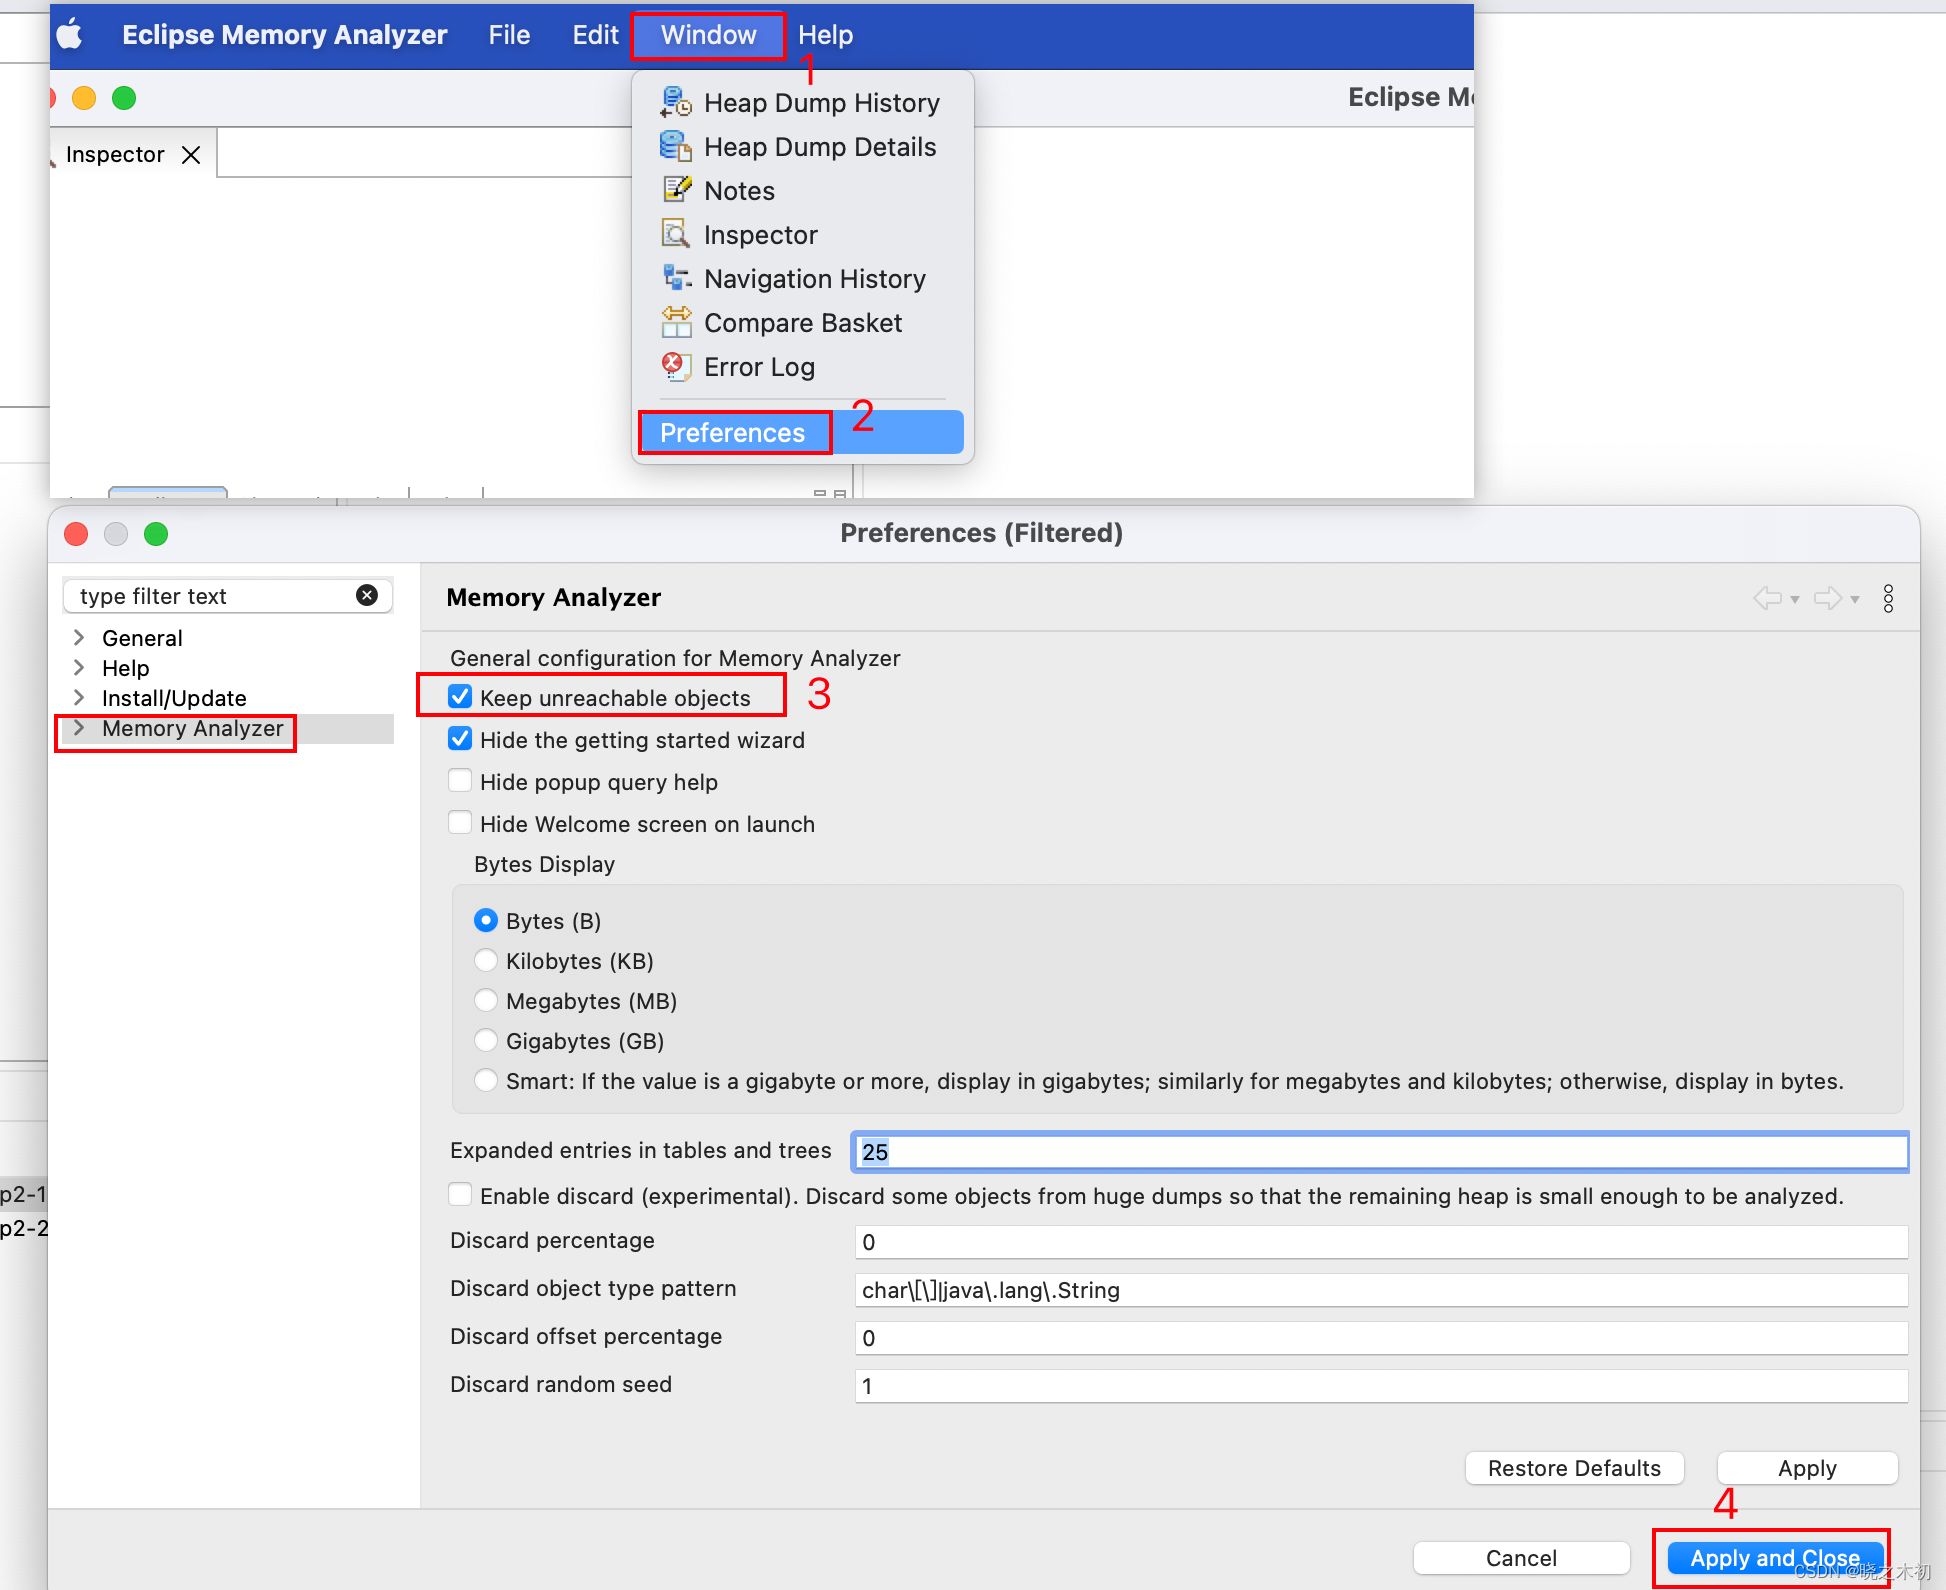Open the forward history dropdown arrow
The width and height of the screenshot is (1946, 1590).
pos(1855,600)
